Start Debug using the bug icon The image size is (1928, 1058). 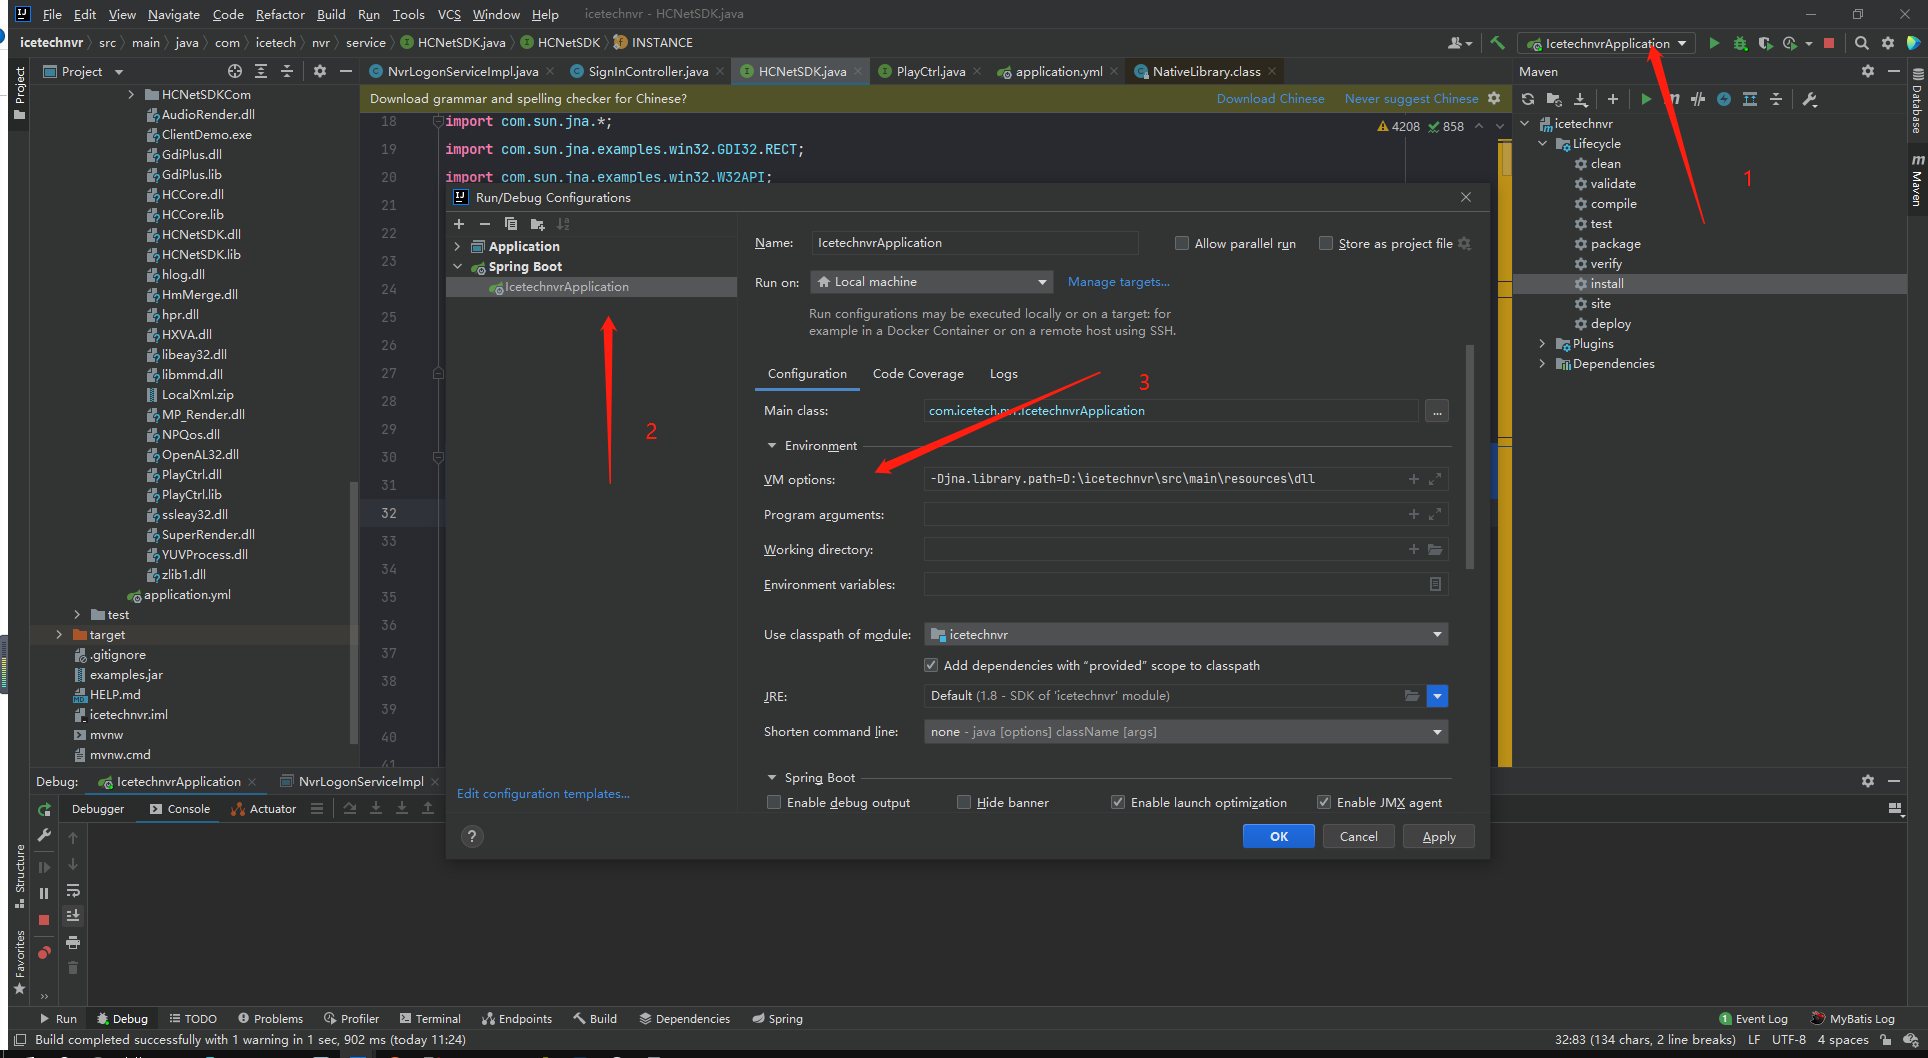click(1739, 43)
